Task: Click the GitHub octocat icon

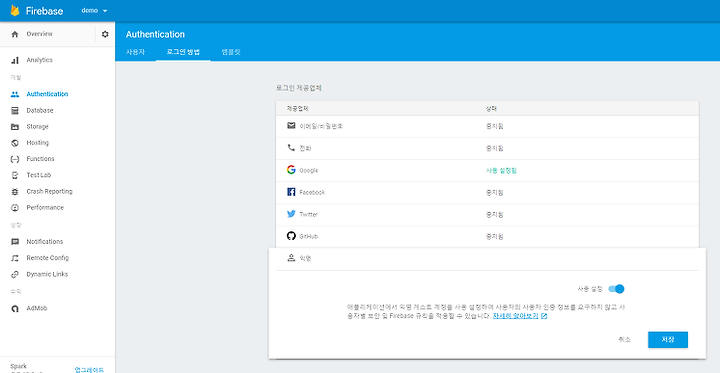Action: [x=291, y=236]
